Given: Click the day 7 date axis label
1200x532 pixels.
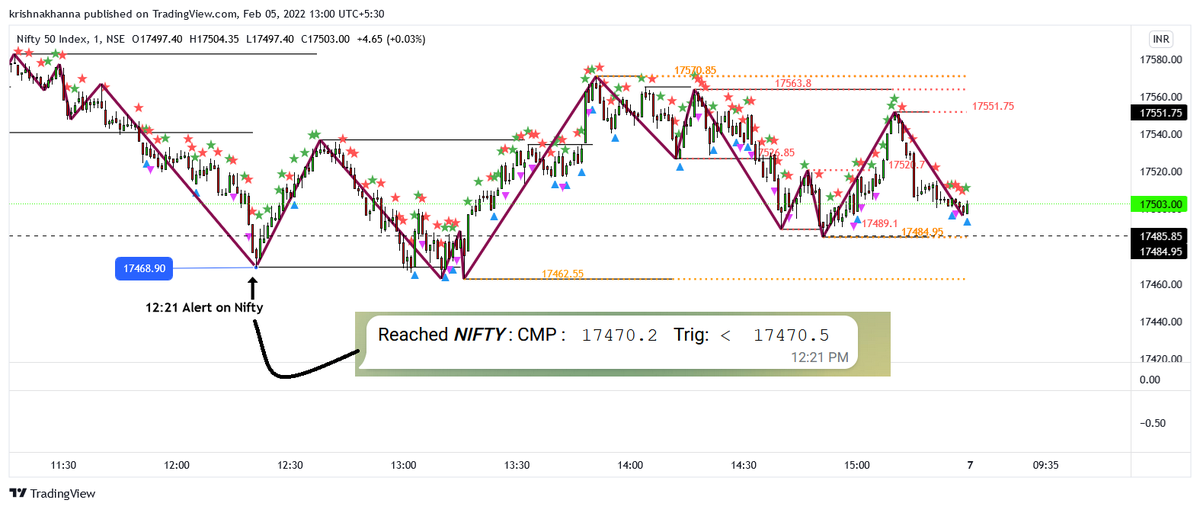Looking at the screenshot, I should (970, 465).
